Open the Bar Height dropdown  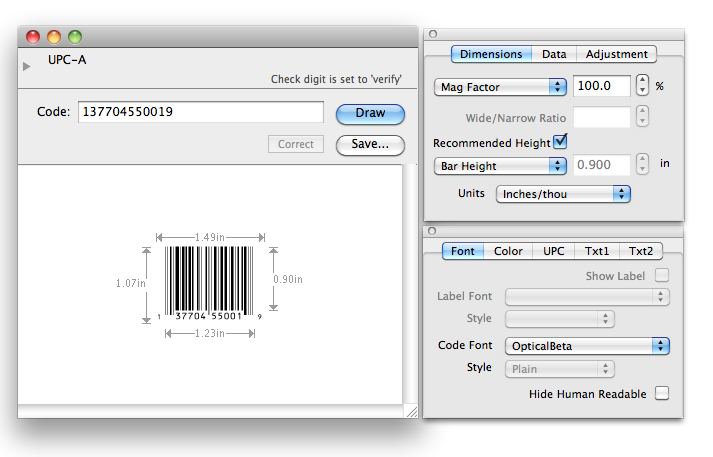point(500,166)
